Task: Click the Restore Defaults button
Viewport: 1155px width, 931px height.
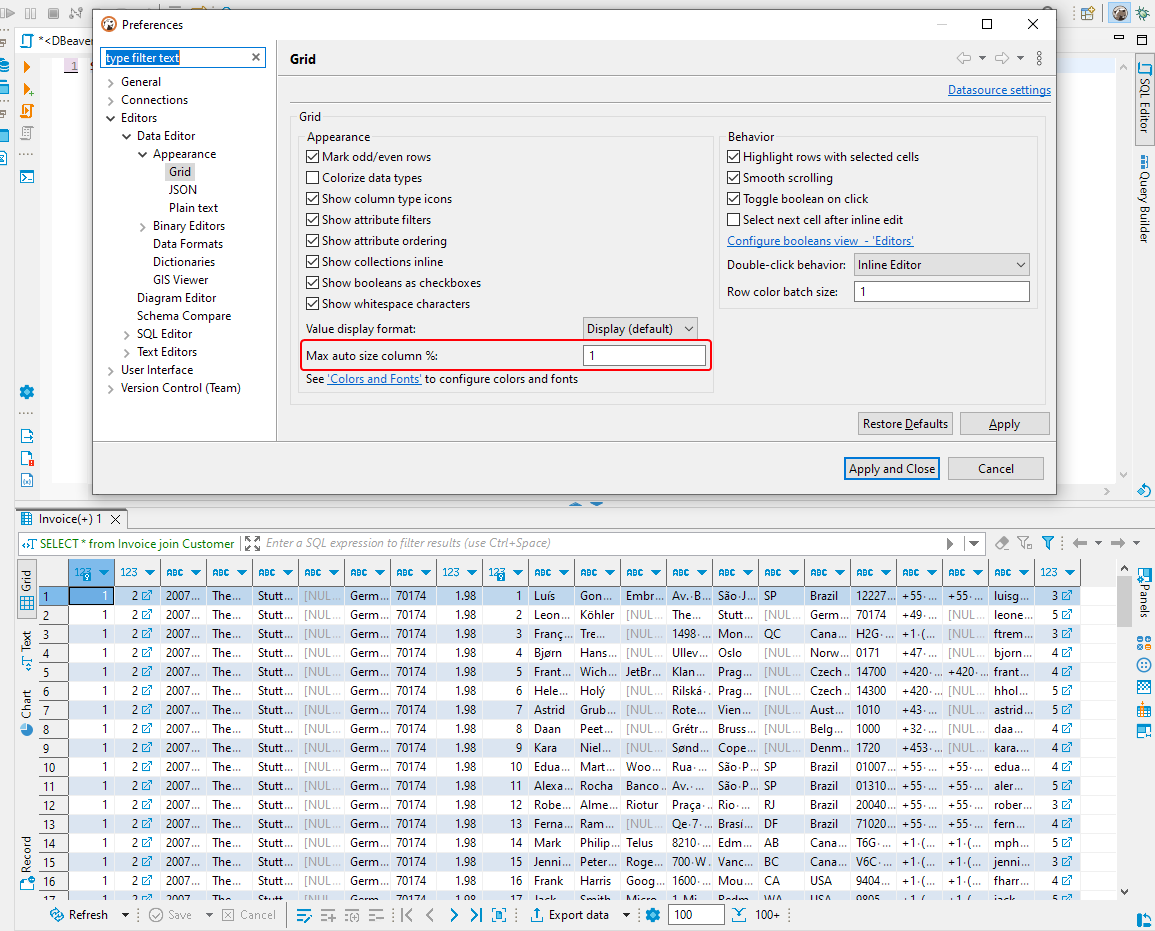Action: (904, 423)
